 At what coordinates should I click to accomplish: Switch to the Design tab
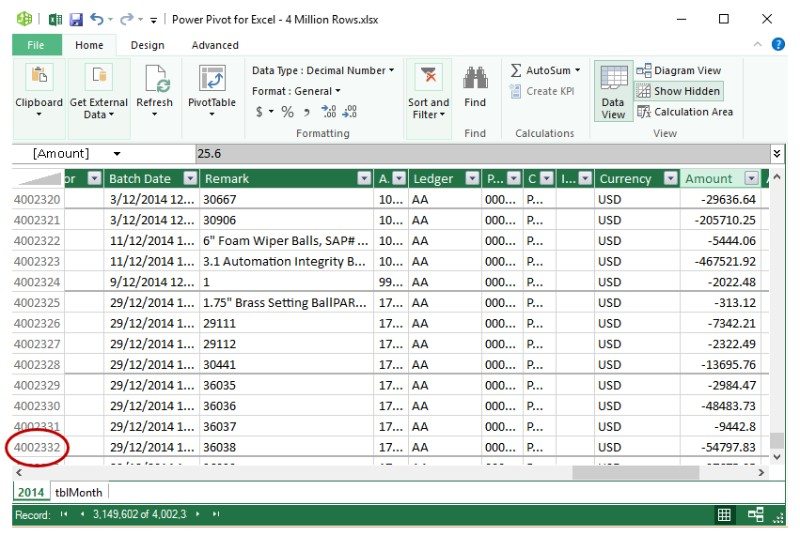point(147,45)
